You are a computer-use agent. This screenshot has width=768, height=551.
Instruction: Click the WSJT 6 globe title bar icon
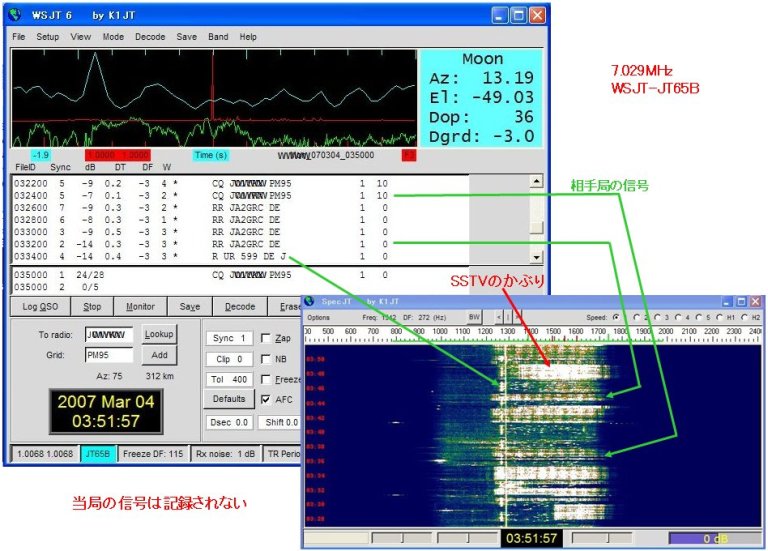point(16,15)
